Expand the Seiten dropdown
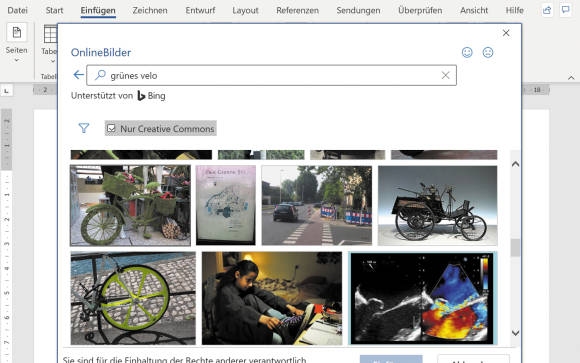 tap(16, 60)
